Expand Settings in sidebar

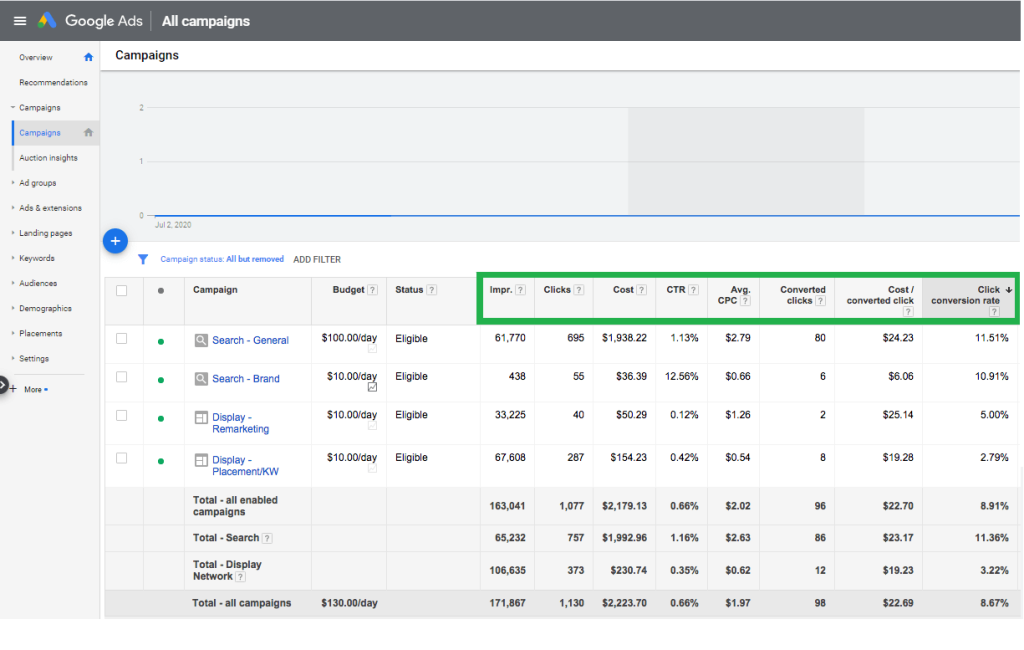[x=12, y=359]
